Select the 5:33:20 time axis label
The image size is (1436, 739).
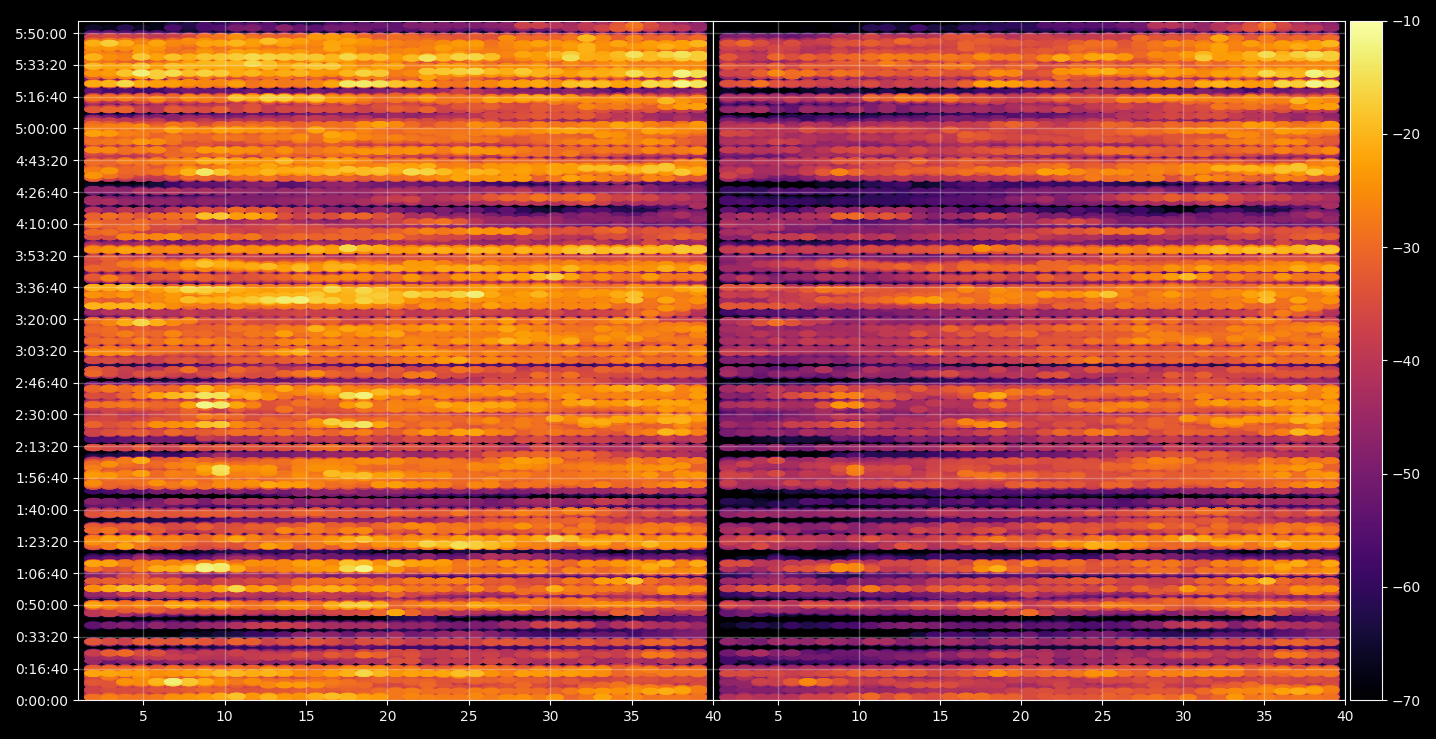pyautogui.click(x=41, y=65)
